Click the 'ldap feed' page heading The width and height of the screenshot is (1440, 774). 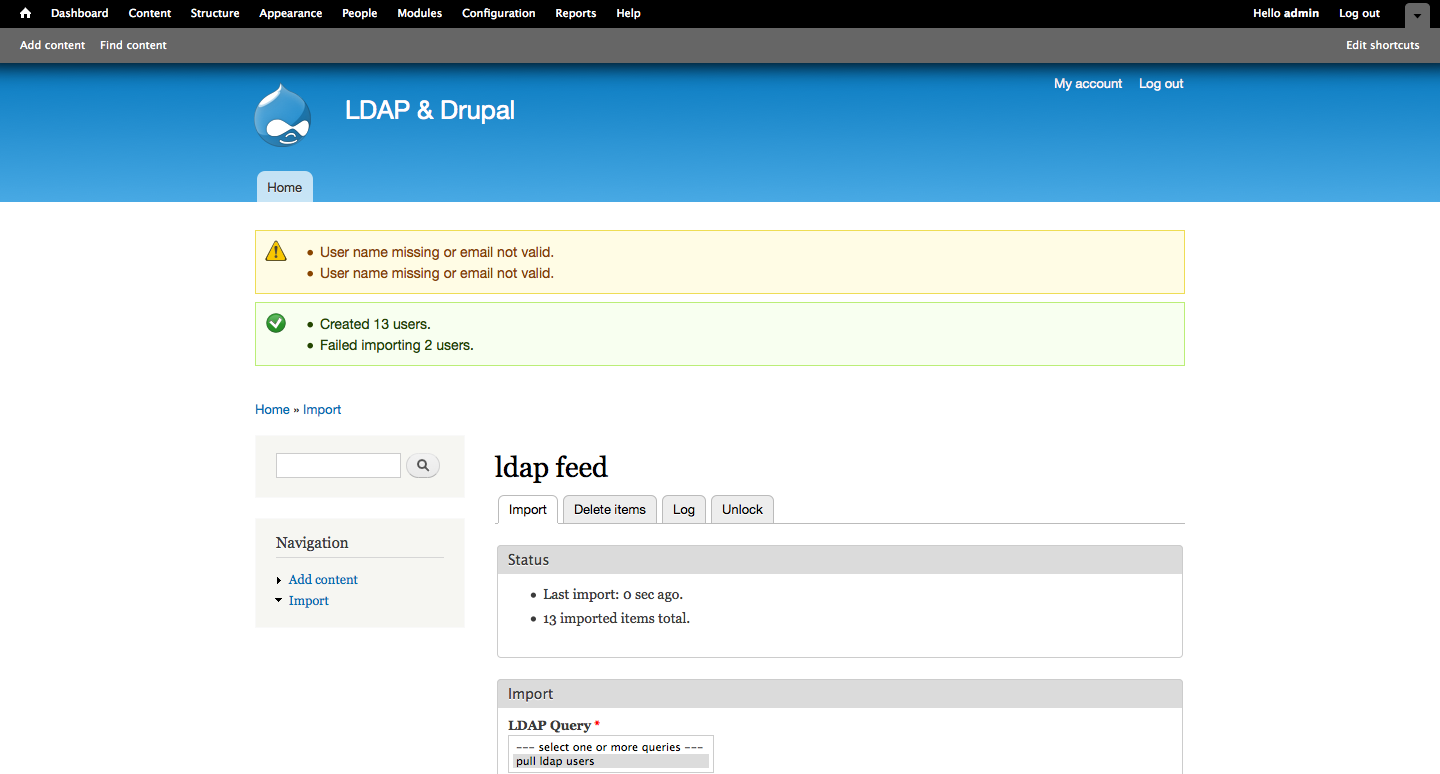551,467
